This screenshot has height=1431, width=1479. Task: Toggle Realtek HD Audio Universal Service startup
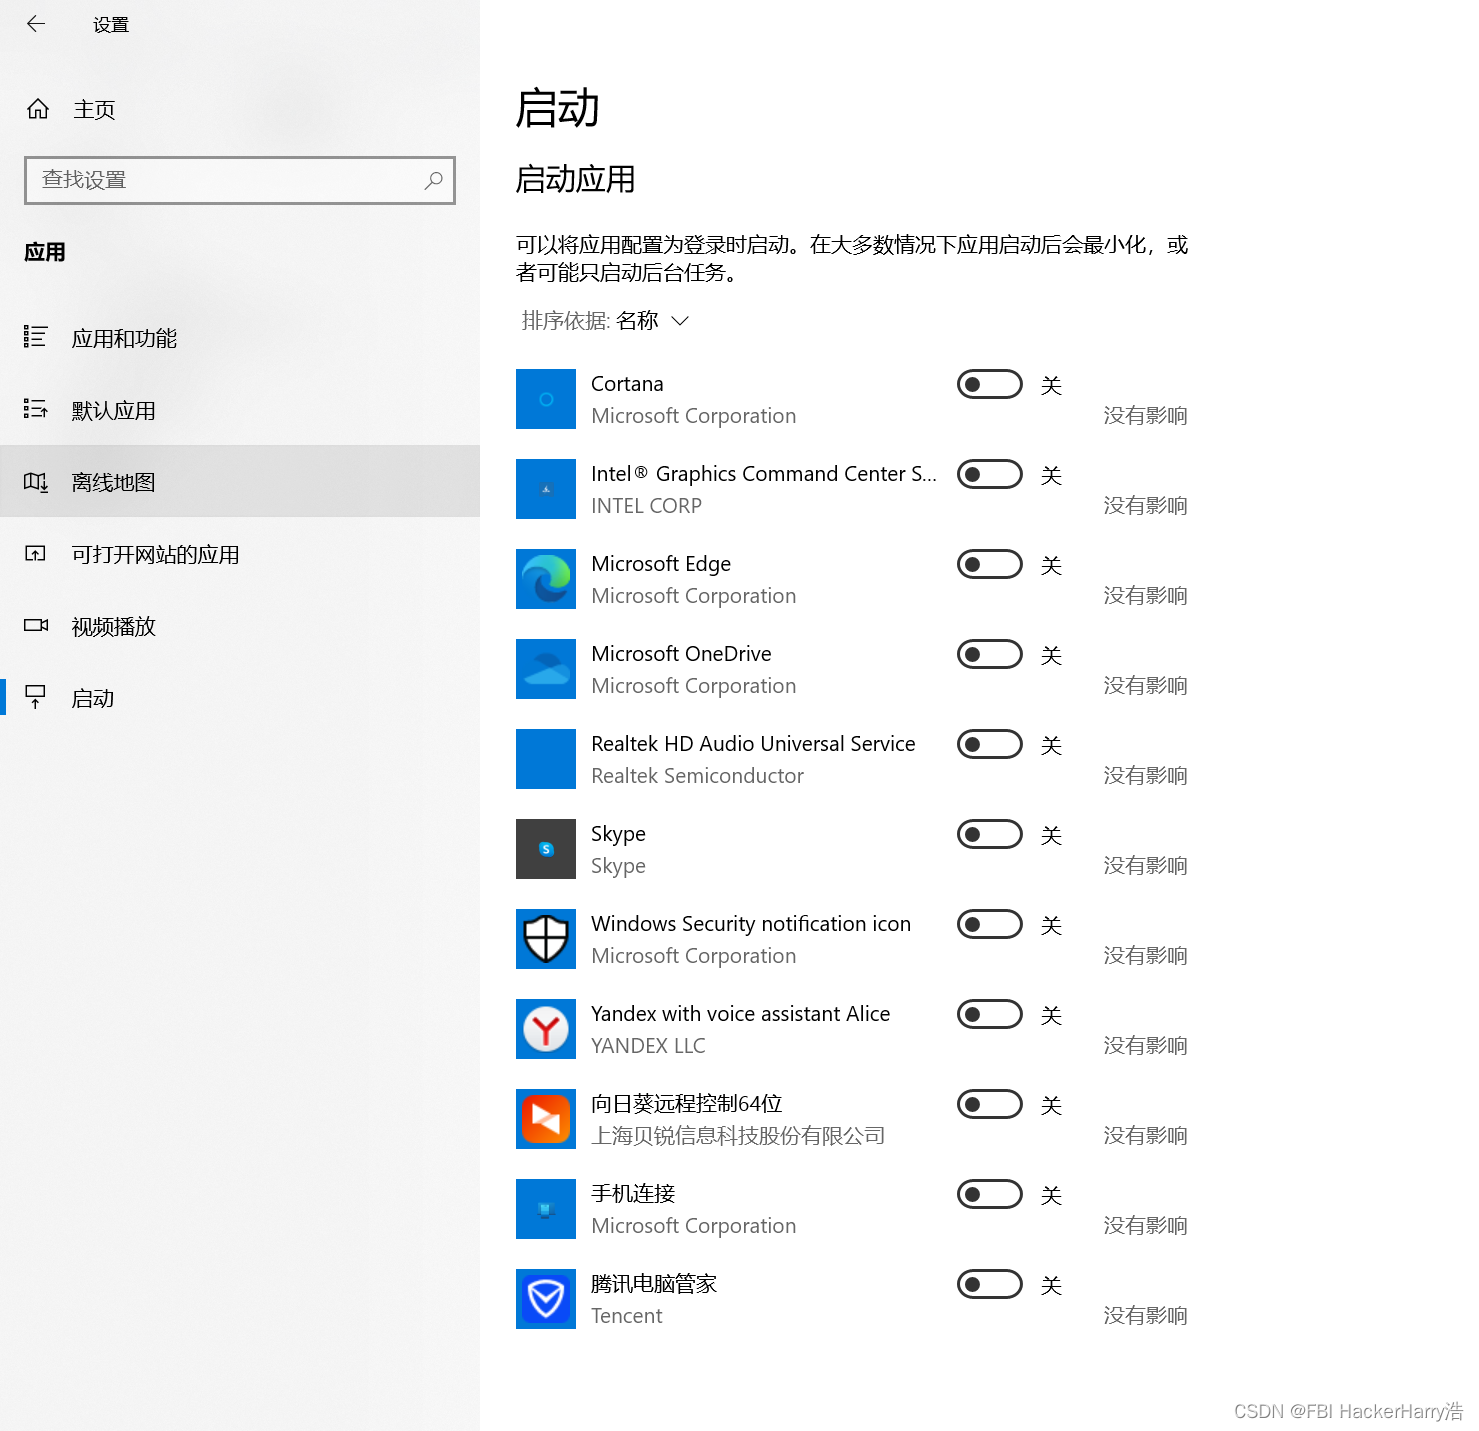click(x=990, y=744)
